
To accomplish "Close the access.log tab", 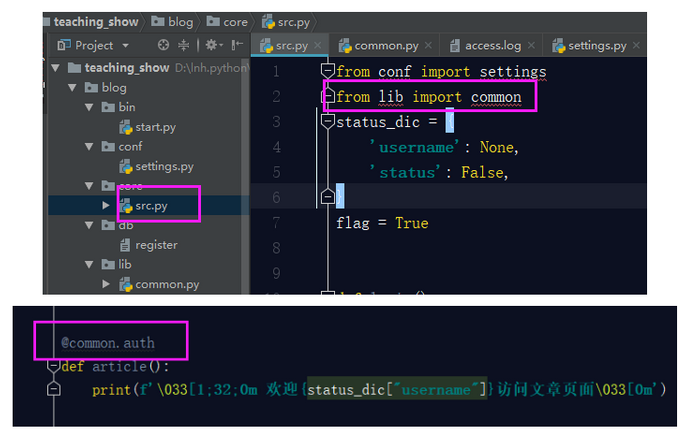I will coord(531,45).
